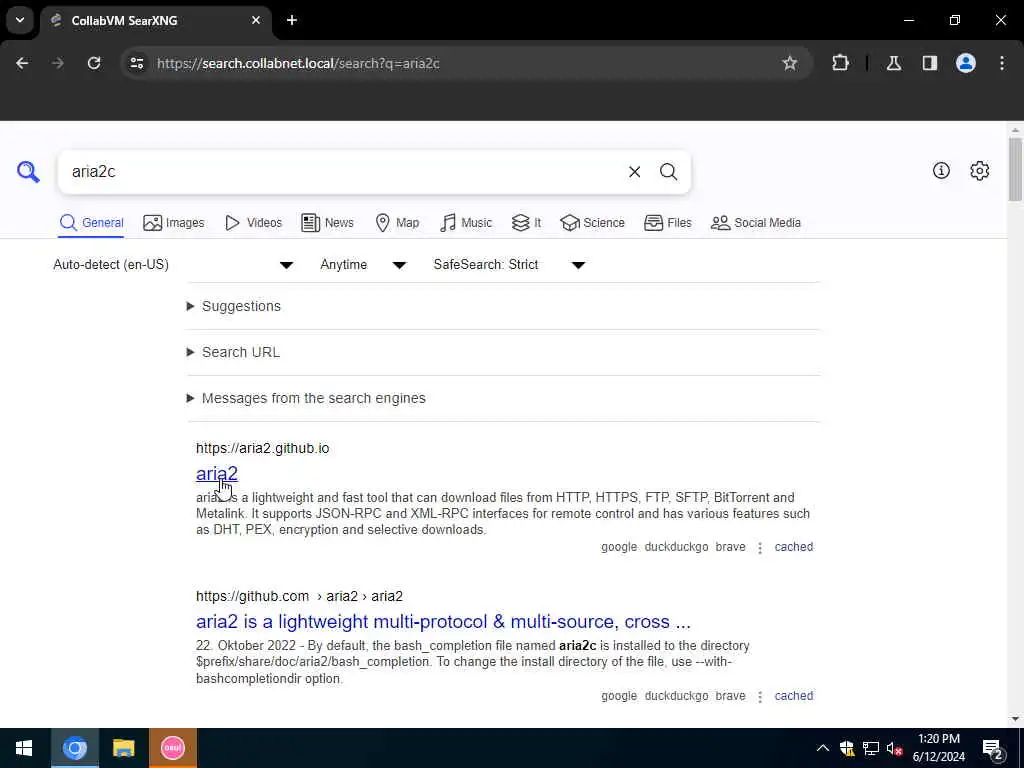Bookmark this page with the star icon
This screenshot has height=768, width=1024.
[x=790, y=63]
